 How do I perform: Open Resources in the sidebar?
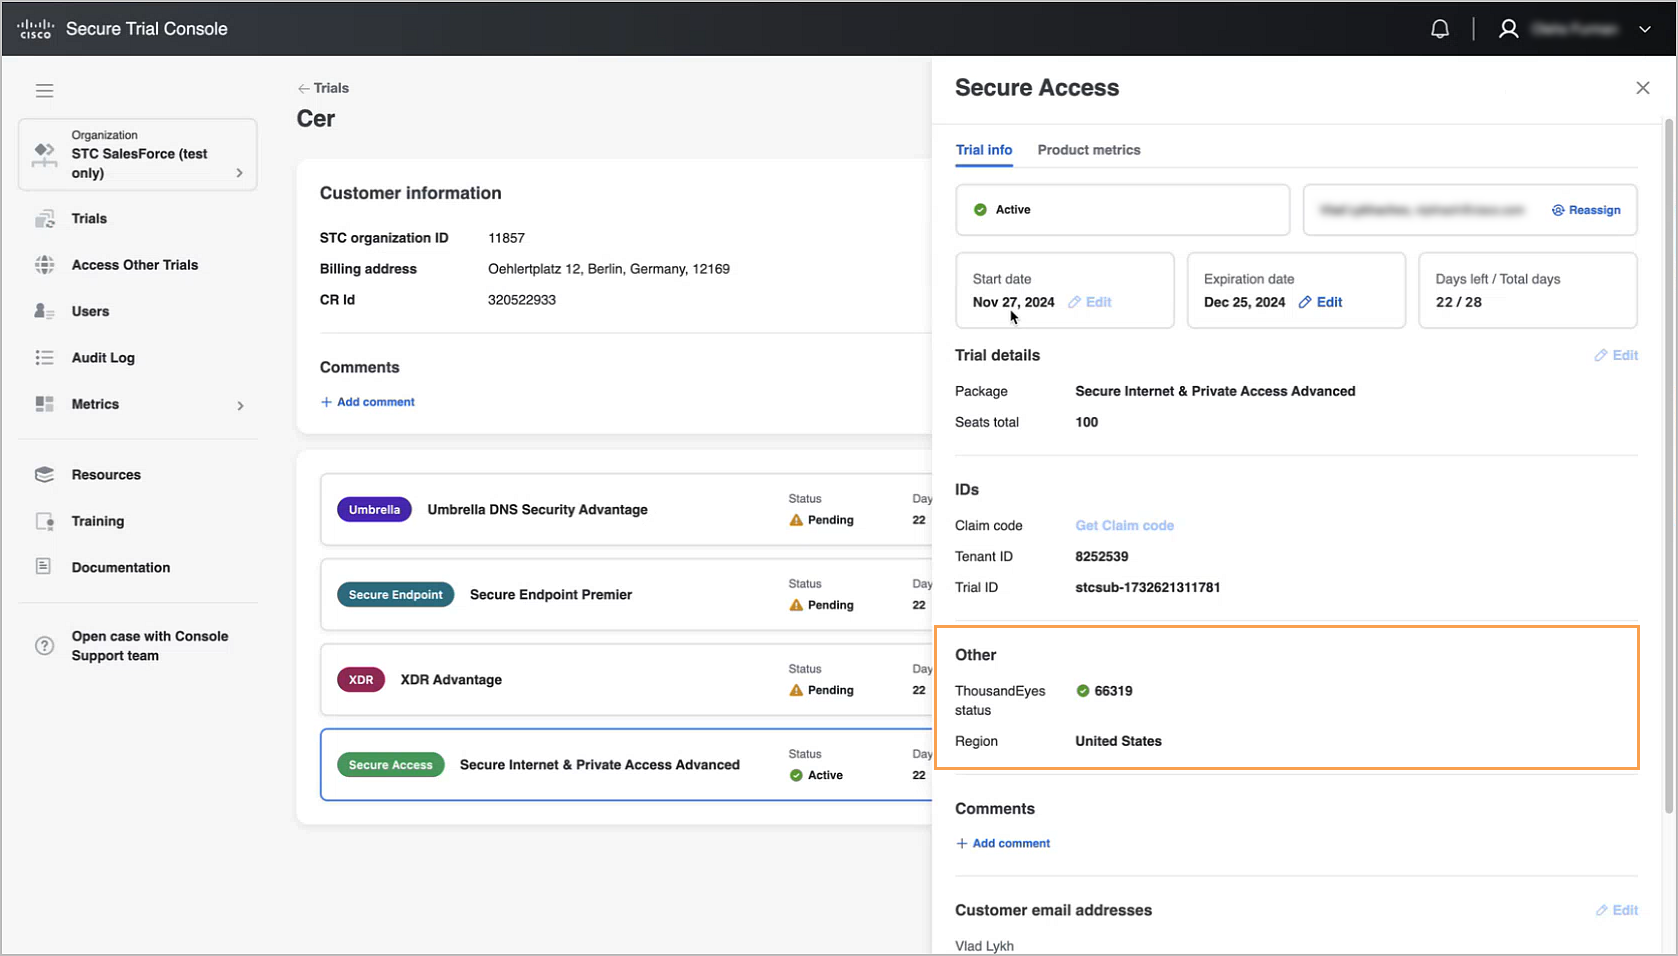[106, 475]
